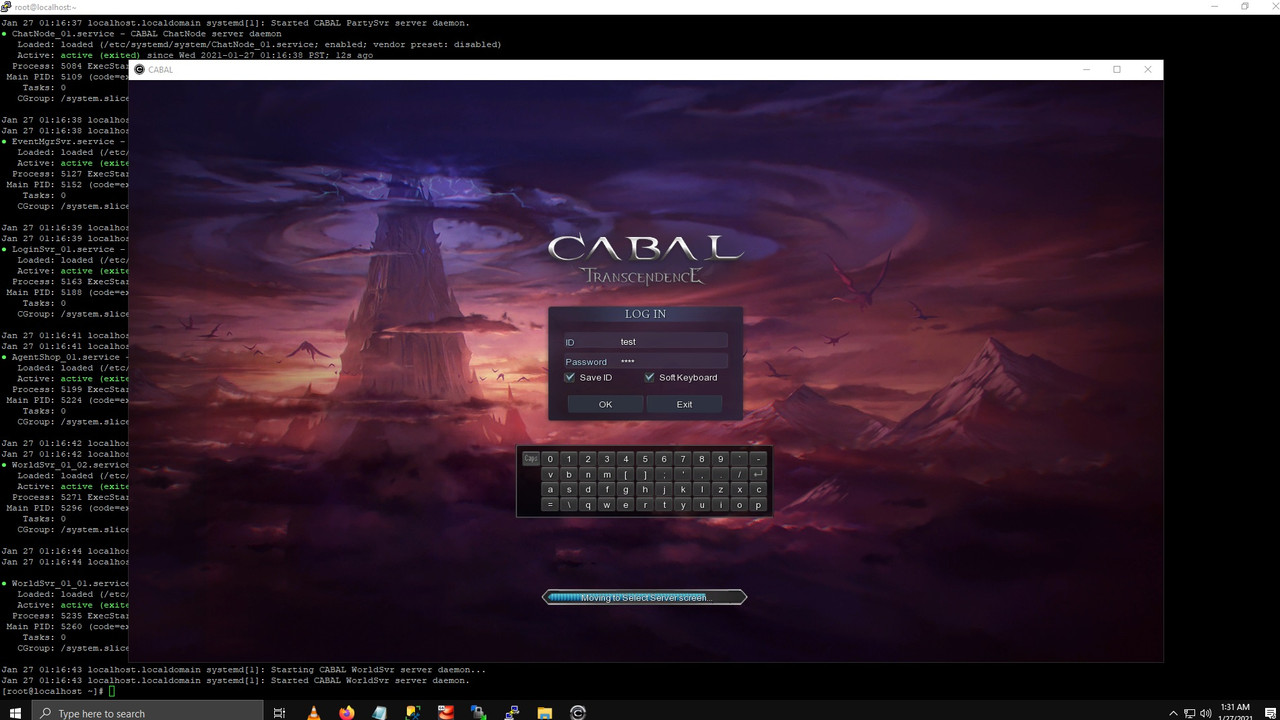
Task: Tap the = key on soft keyboard
Action: coord(550,505)
